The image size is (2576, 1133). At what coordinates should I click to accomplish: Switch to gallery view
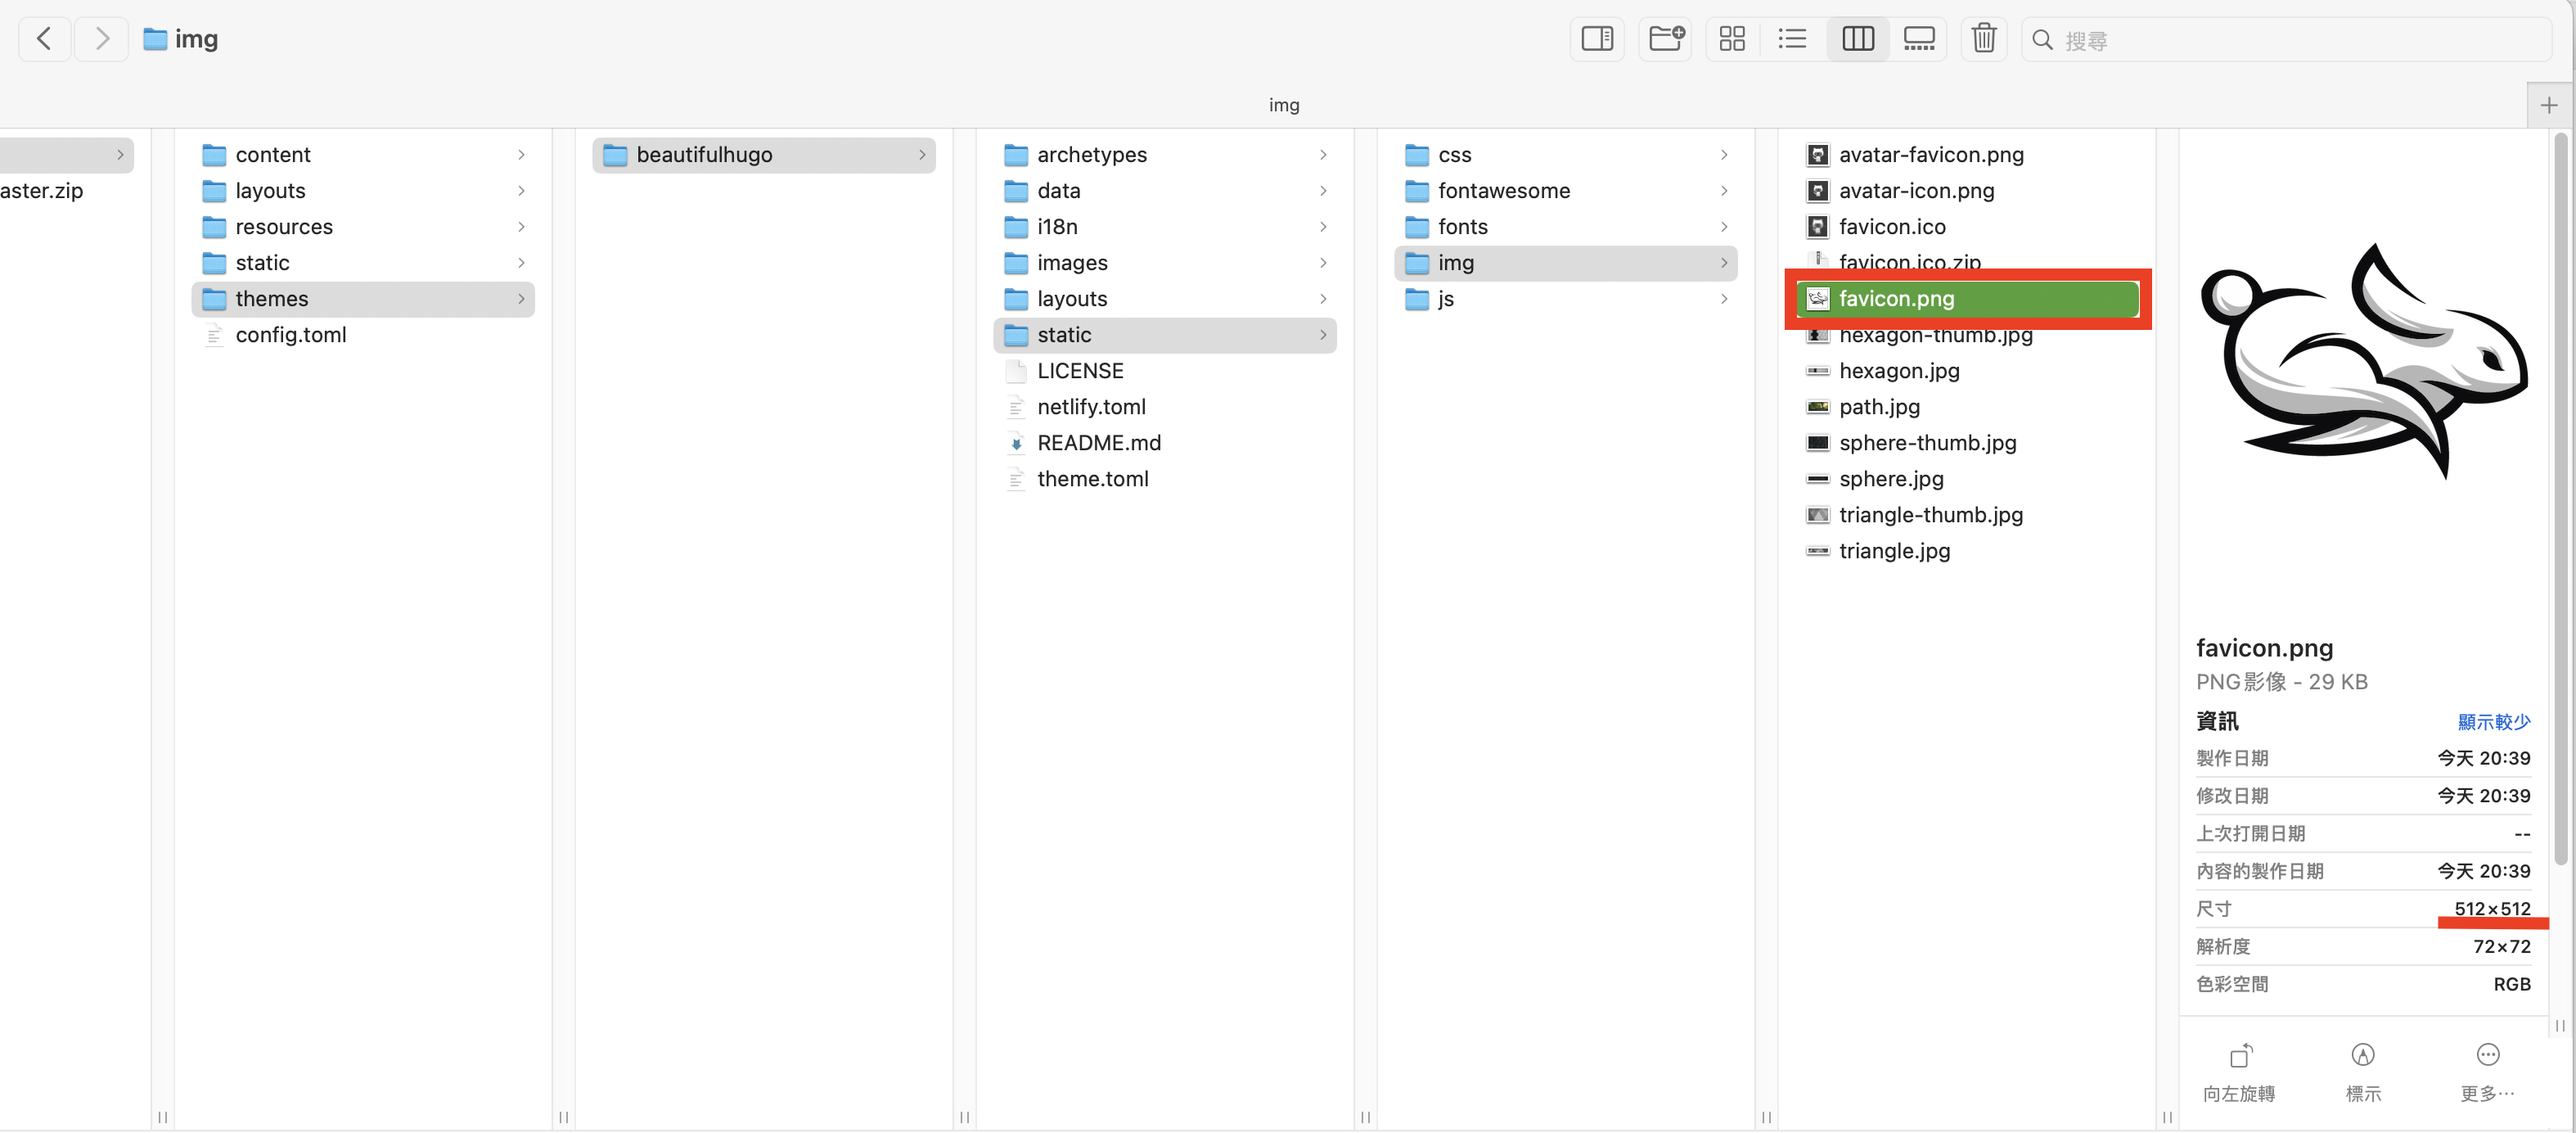coord(1918,39)
